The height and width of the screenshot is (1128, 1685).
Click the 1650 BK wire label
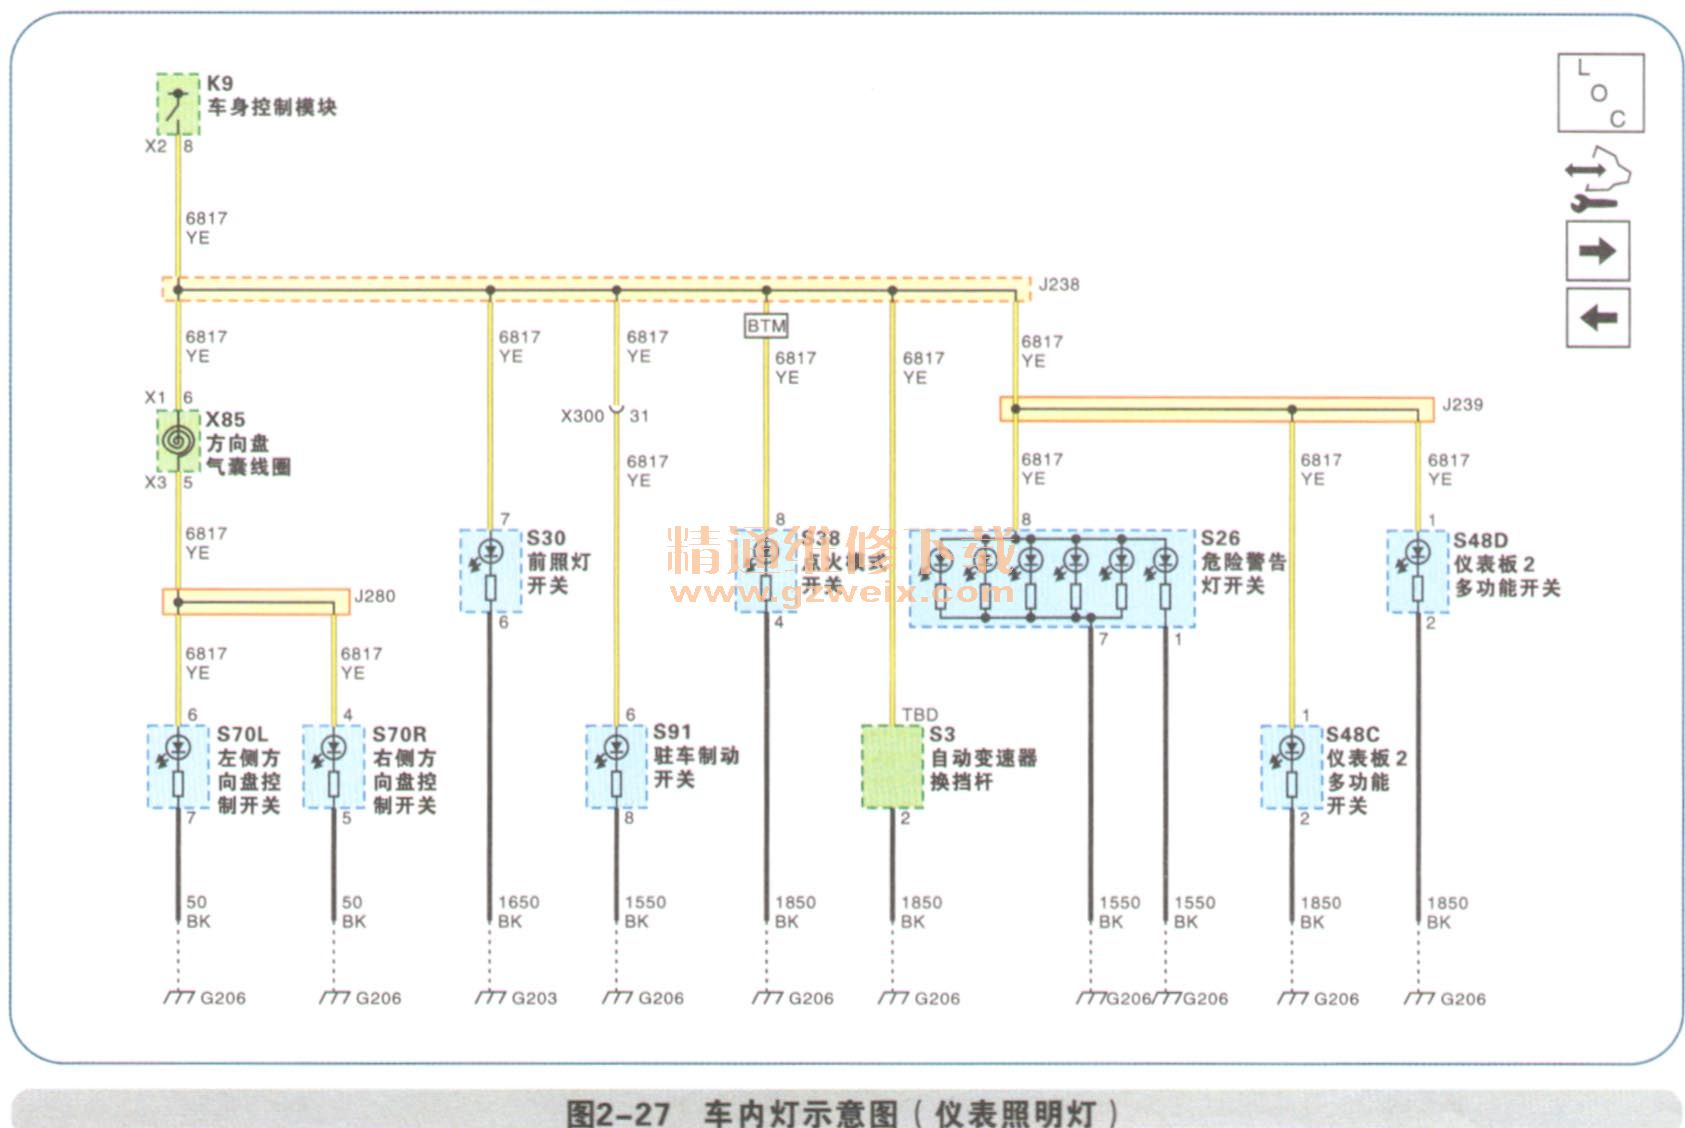coord(518,911)
